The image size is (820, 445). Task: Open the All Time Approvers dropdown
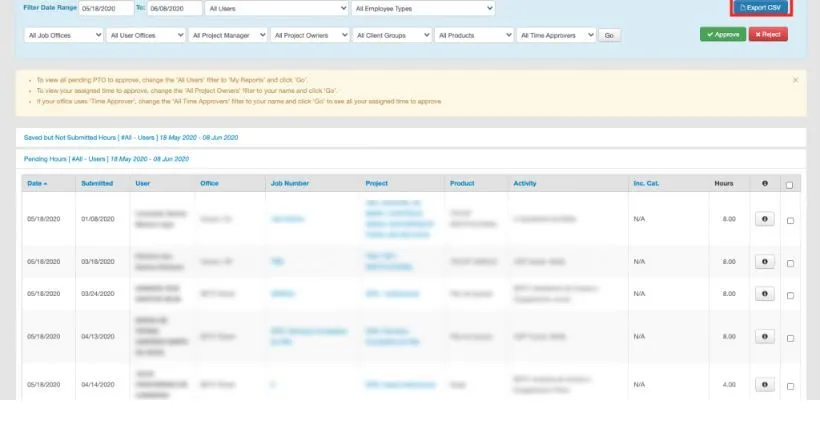[x=556, y=35]
